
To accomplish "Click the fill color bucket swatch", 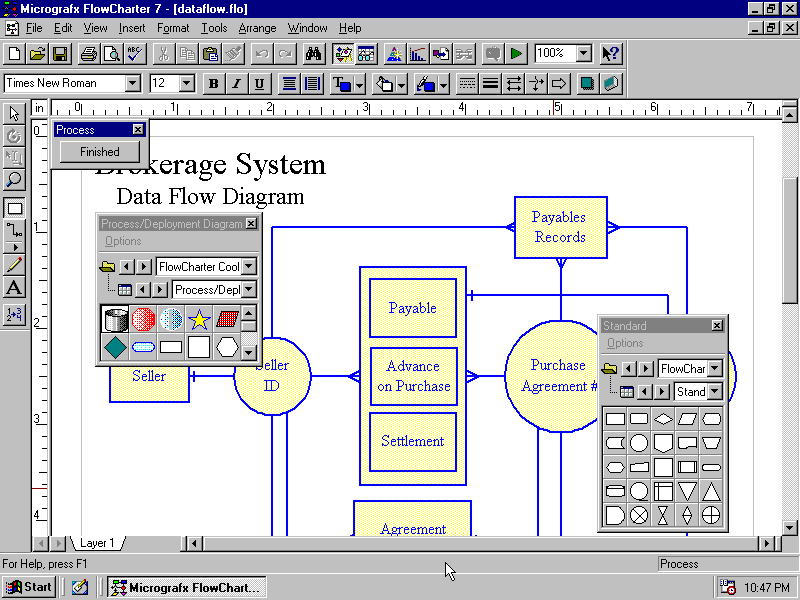I will coord(384,84).
